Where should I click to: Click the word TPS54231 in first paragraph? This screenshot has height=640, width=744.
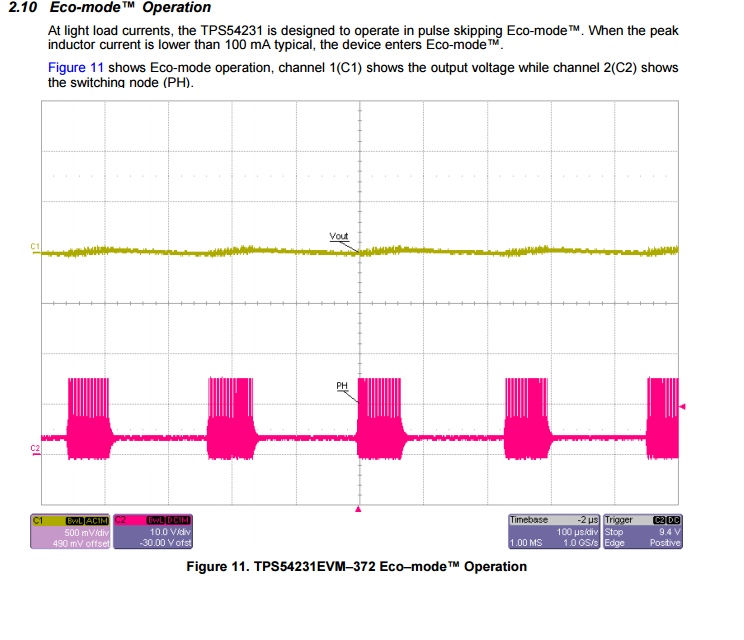pyautogui.click(x=231, y=31)
